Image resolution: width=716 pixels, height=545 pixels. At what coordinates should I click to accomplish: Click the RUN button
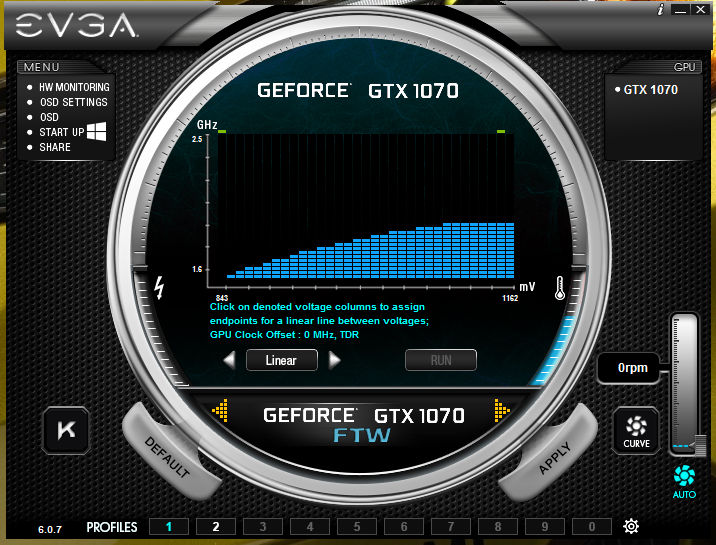(x=441, y=360)
